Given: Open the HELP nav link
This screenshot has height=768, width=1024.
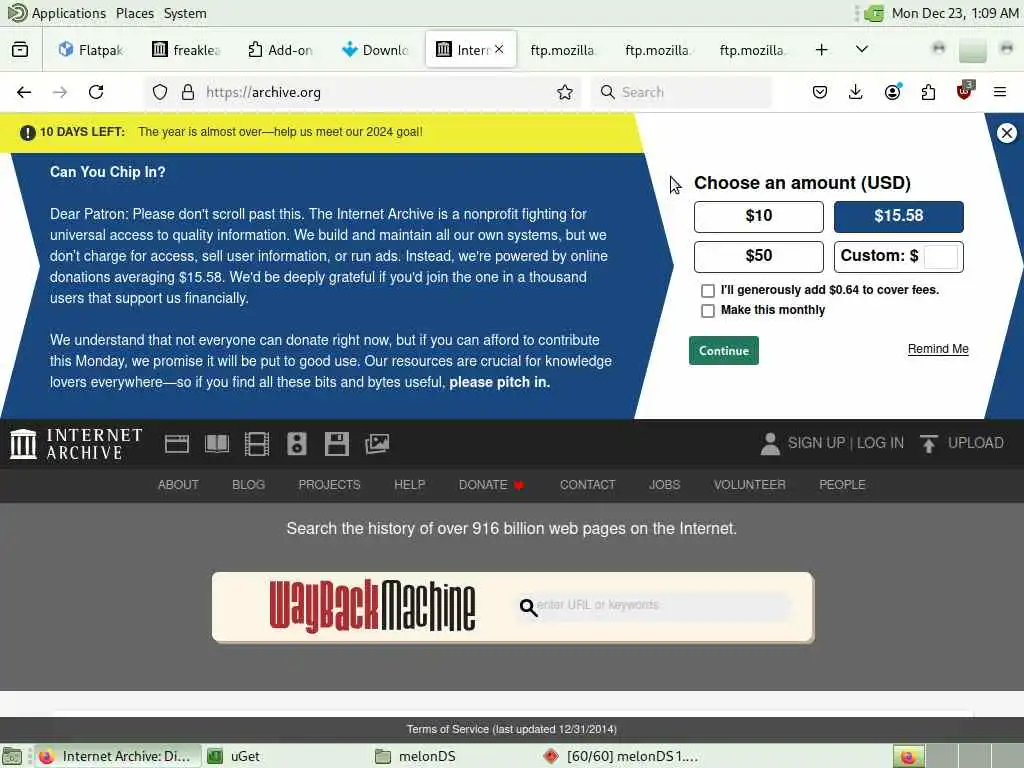Looking at the screenshot, I should 409,485.
